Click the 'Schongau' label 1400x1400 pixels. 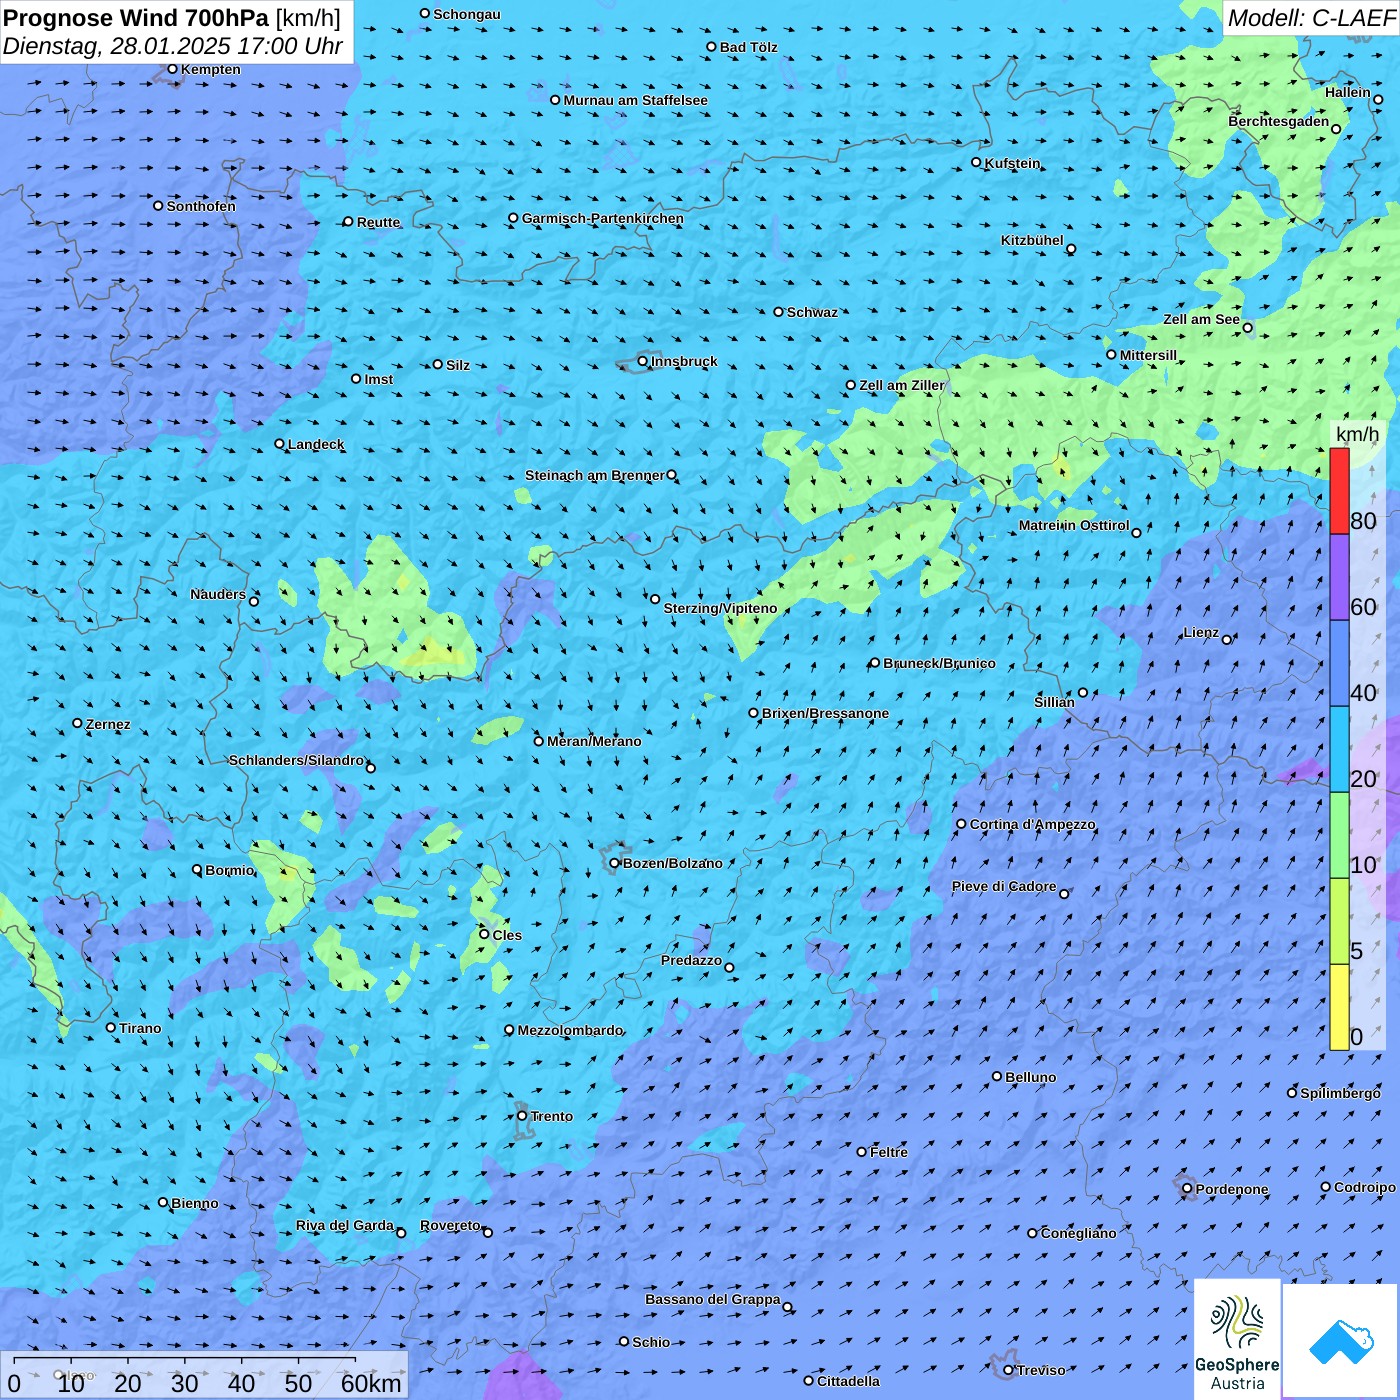467,14
